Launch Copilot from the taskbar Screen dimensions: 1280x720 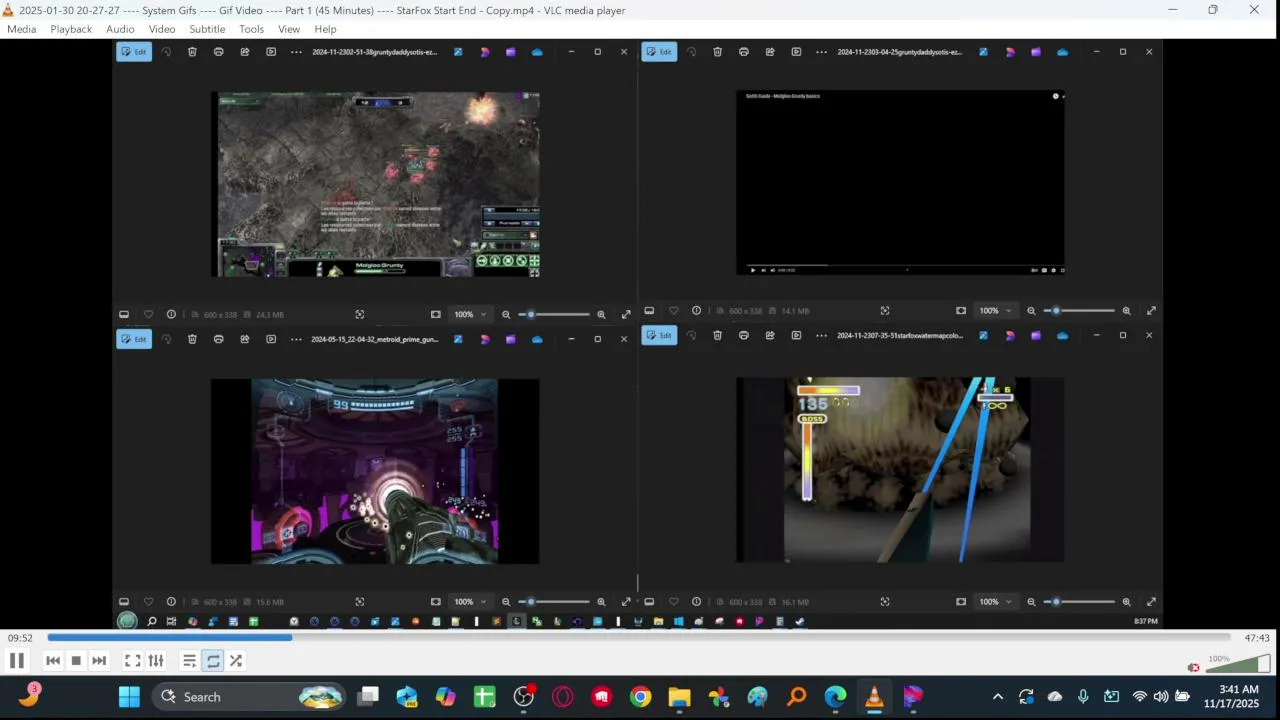(x=445, y=697)
